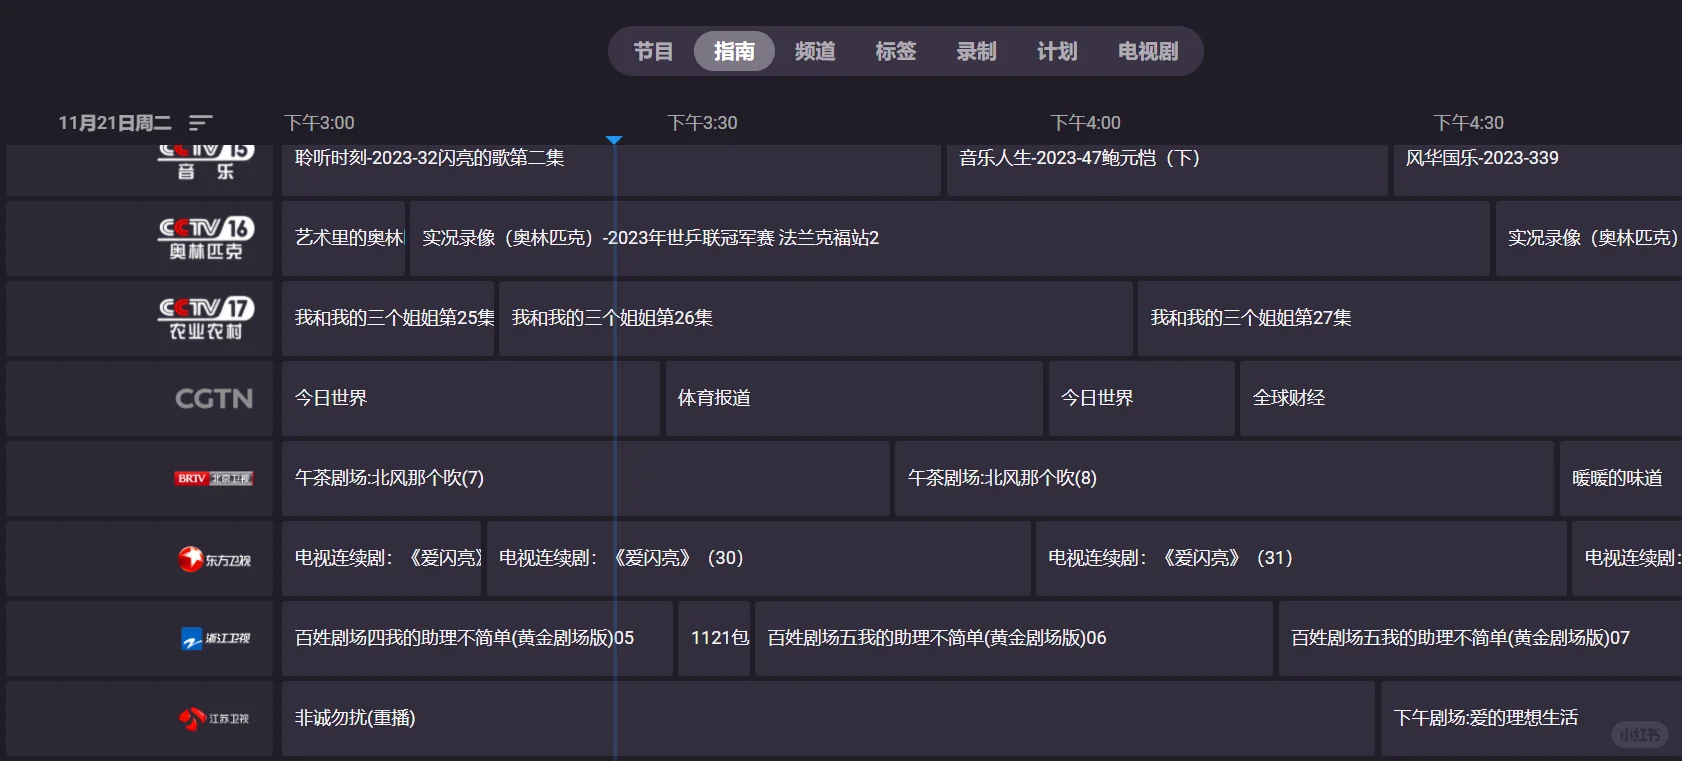Open program 音乐人生-2023-47鲍元恺（下）

[x=1167, y=170]
